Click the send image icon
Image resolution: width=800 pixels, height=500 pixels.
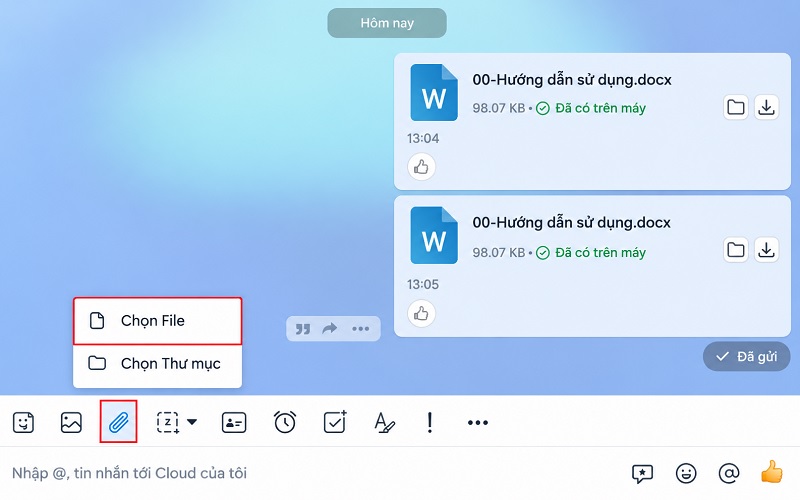(71, 422)
